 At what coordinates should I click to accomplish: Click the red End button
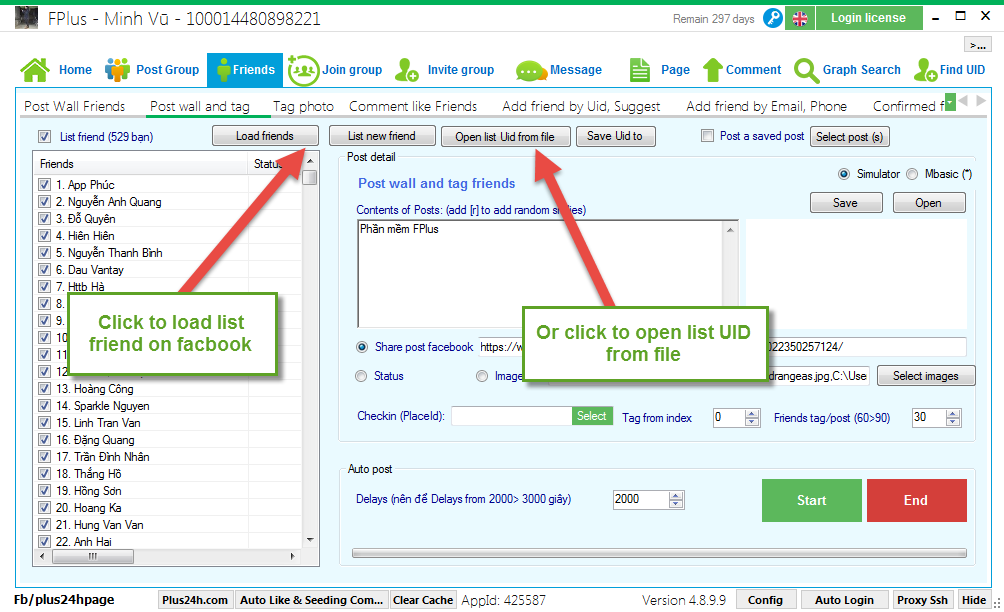pos(916,500)
